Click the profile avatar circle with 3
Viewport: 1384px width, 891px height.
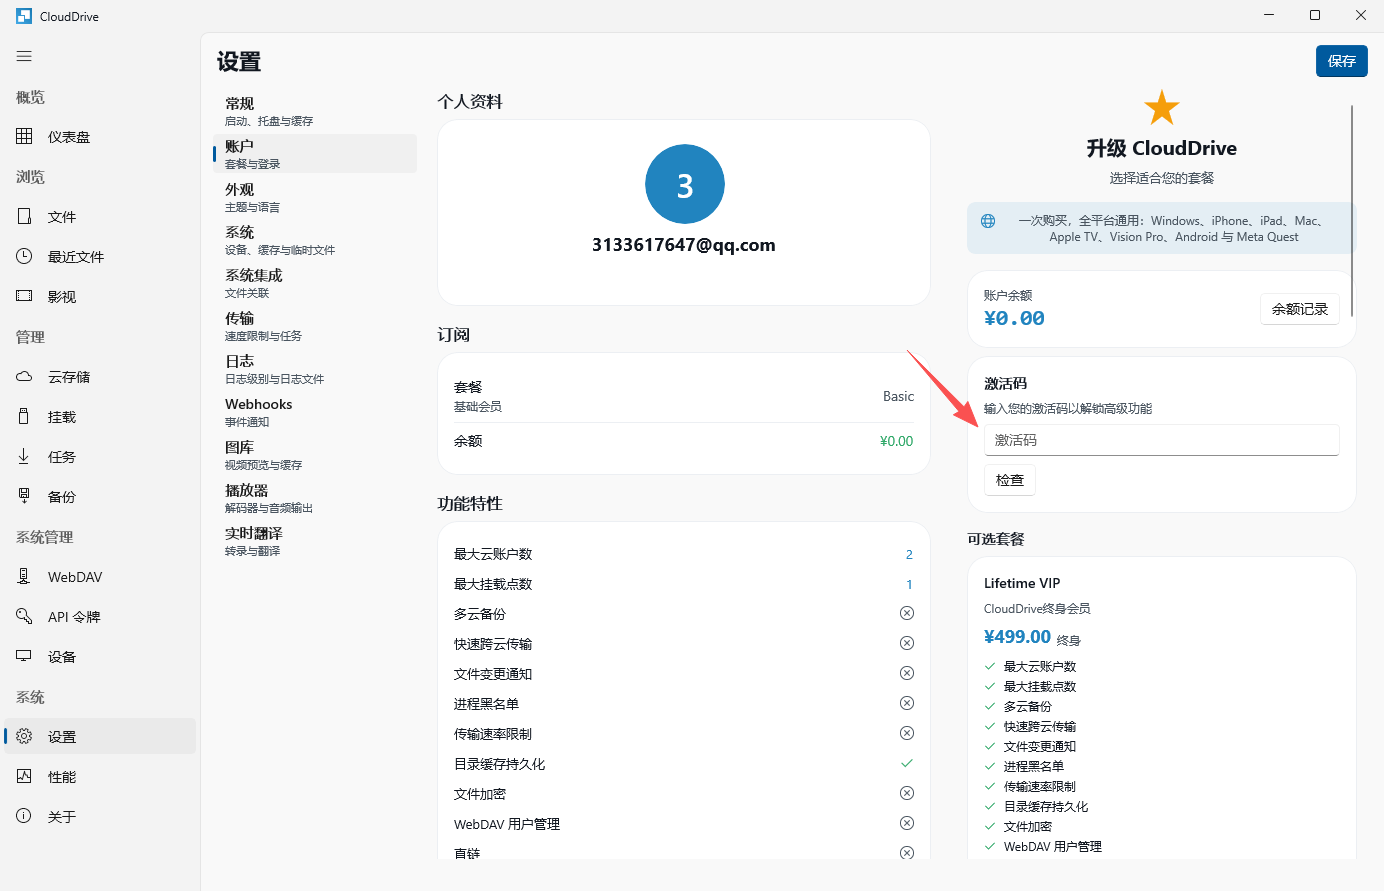[x=685, y=185]
